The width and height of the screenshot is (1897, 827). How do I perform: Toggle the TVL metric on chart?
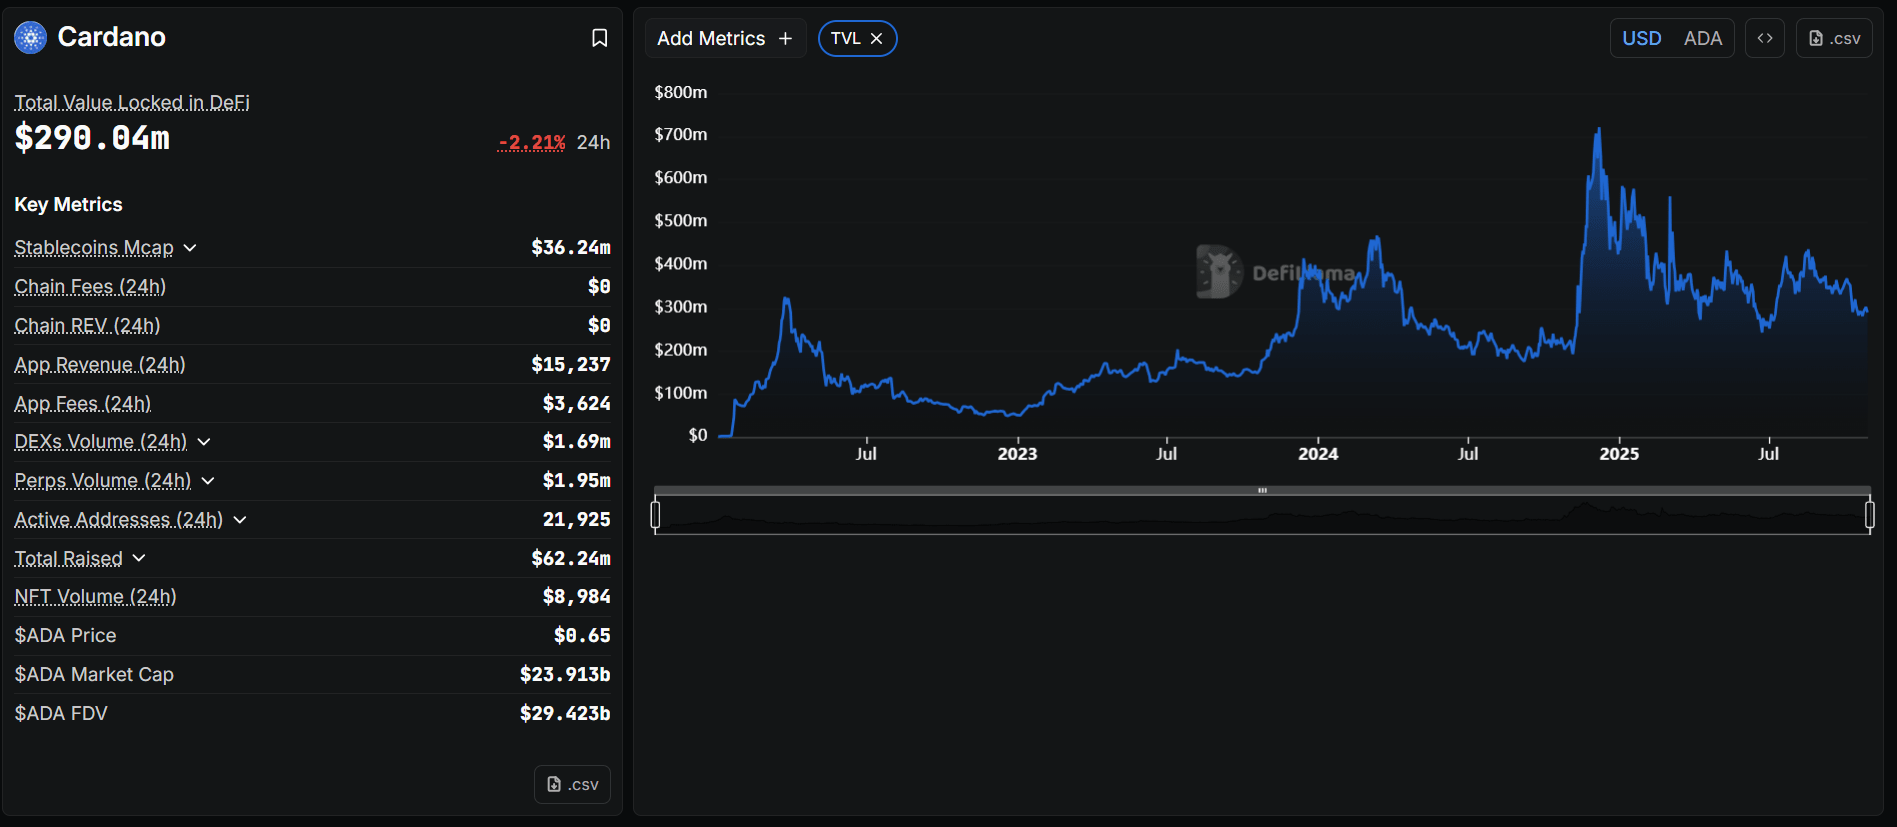pyautogui.click(x=845, y=38)
